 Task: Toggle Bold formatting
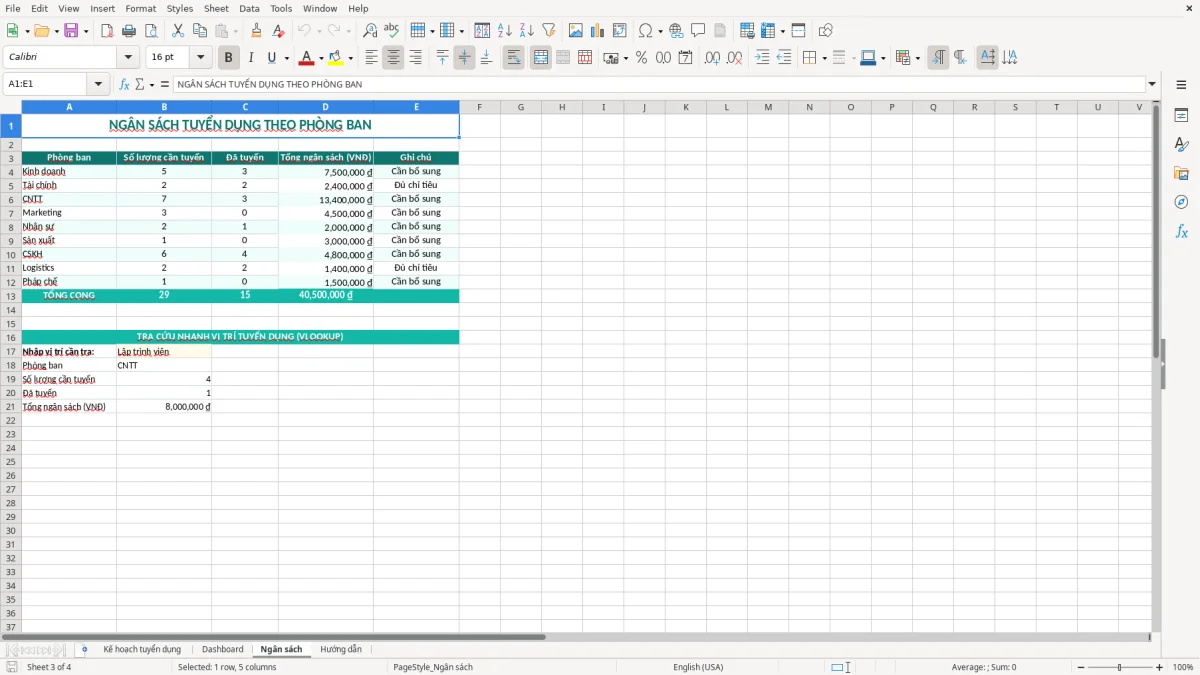[x=229, y=58]
